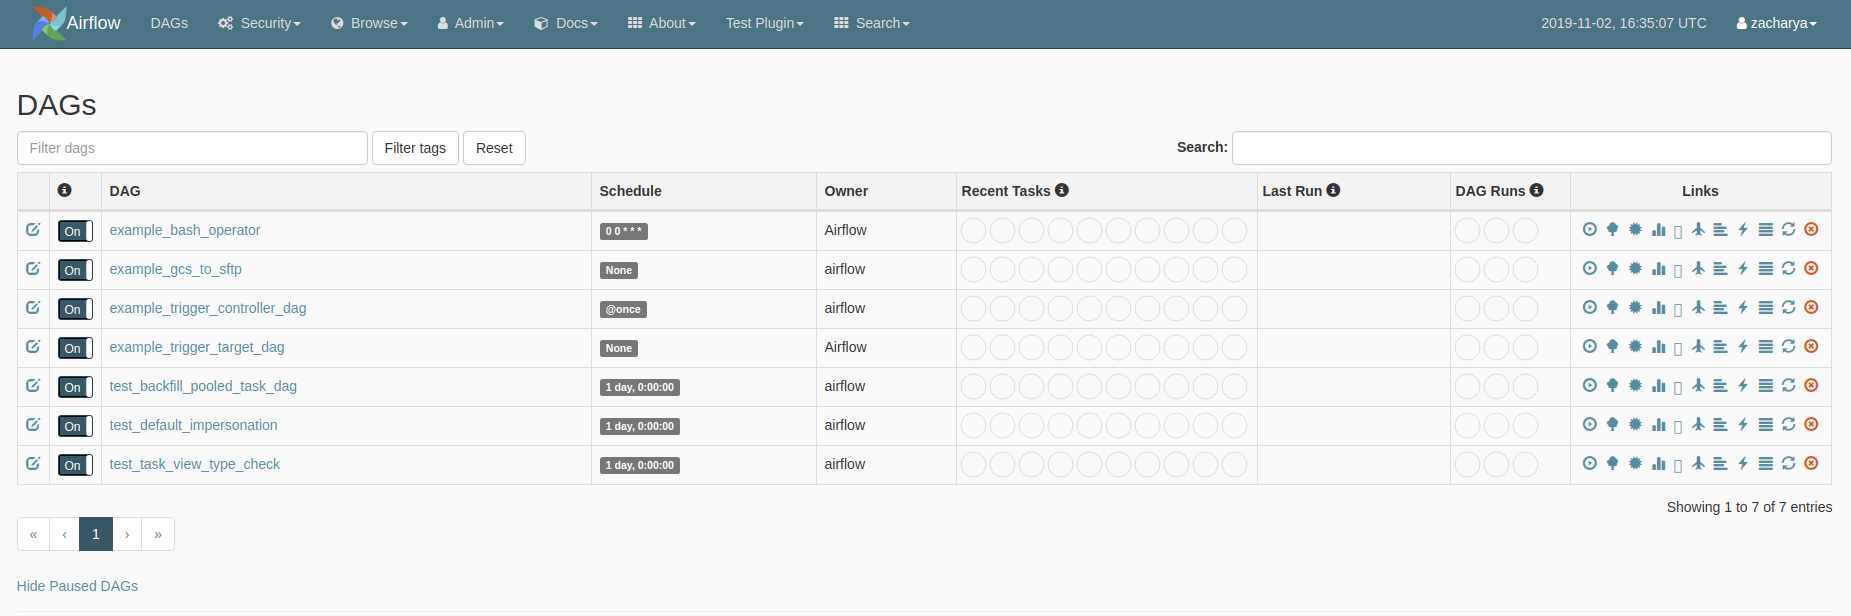Delete the test_task_view_type_check DAG
The image size is (1851, 616).
click(x=1811, y=464)
